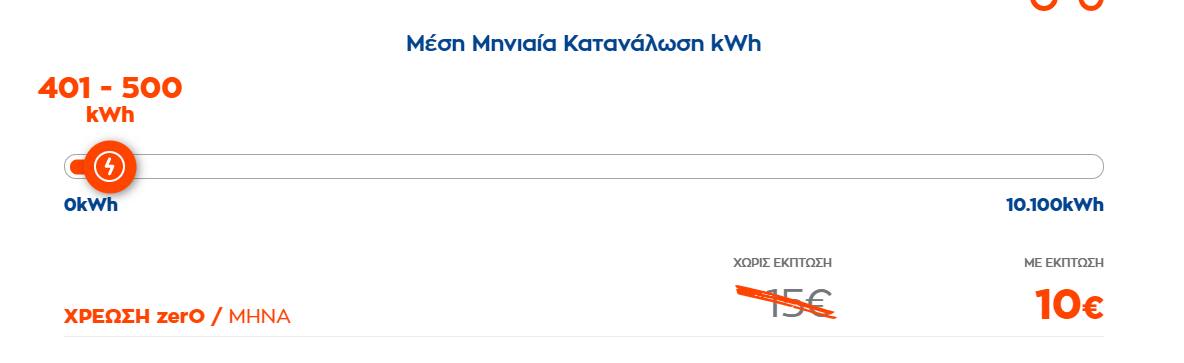Click the partially visible orange icon at top
This screenshot has height=363, width=1184.
[x=1056, y=5]
